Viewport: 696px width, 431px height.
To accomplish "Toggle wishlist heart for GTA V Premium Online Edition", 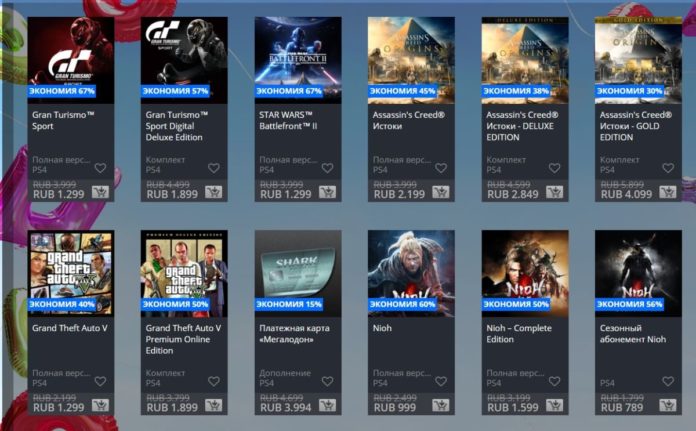I will [x=214, y=381].
